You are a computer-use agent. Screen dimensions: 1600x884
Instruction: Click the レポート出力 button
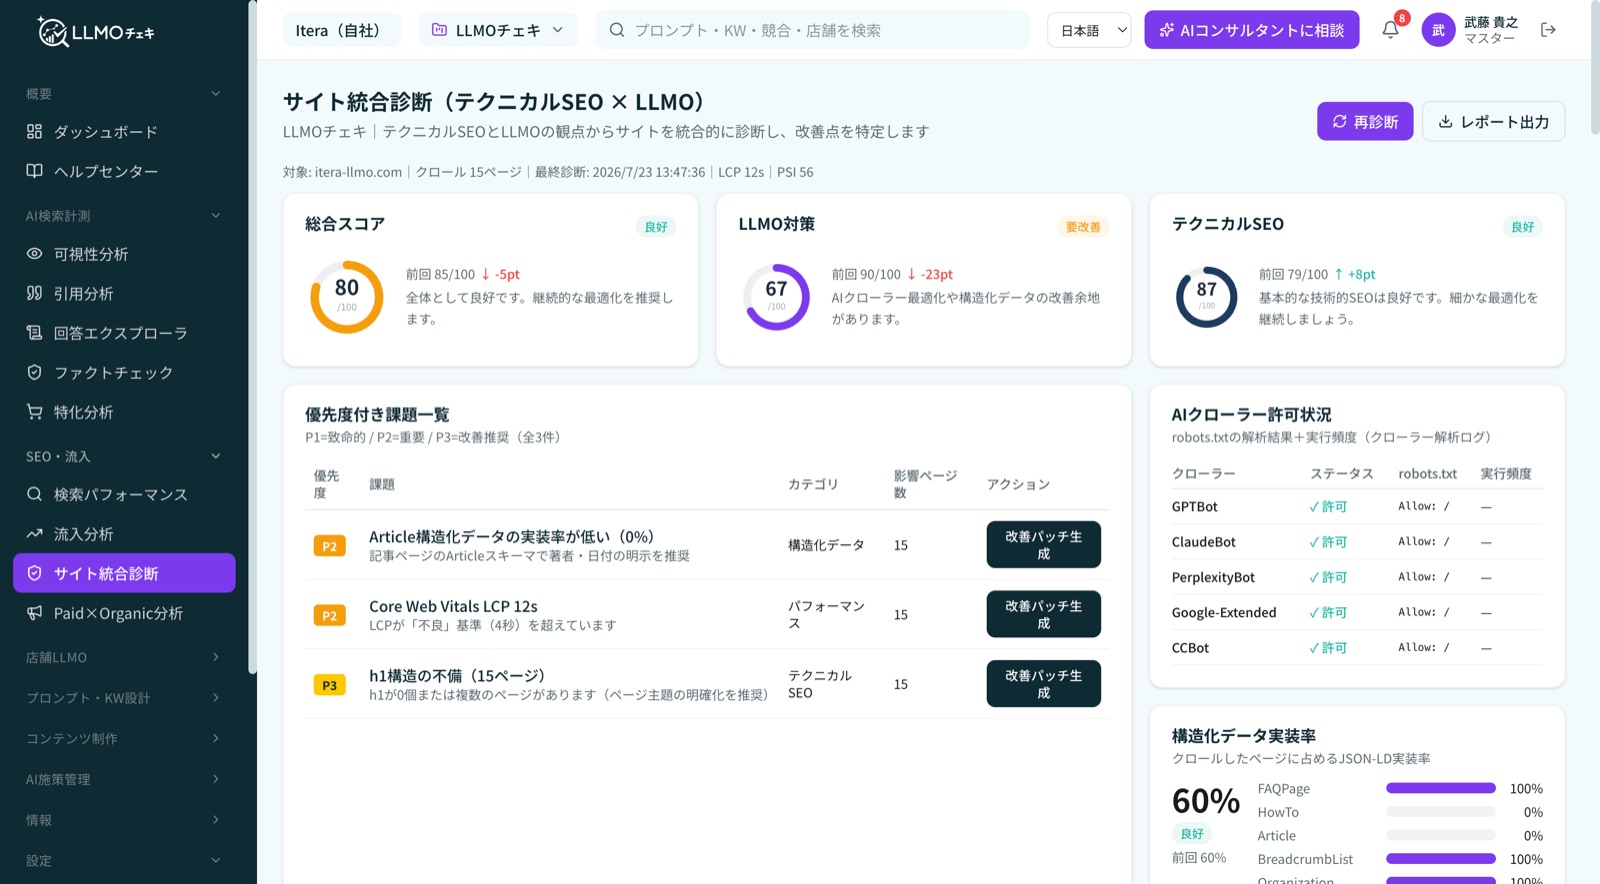tap(1493, 121)
